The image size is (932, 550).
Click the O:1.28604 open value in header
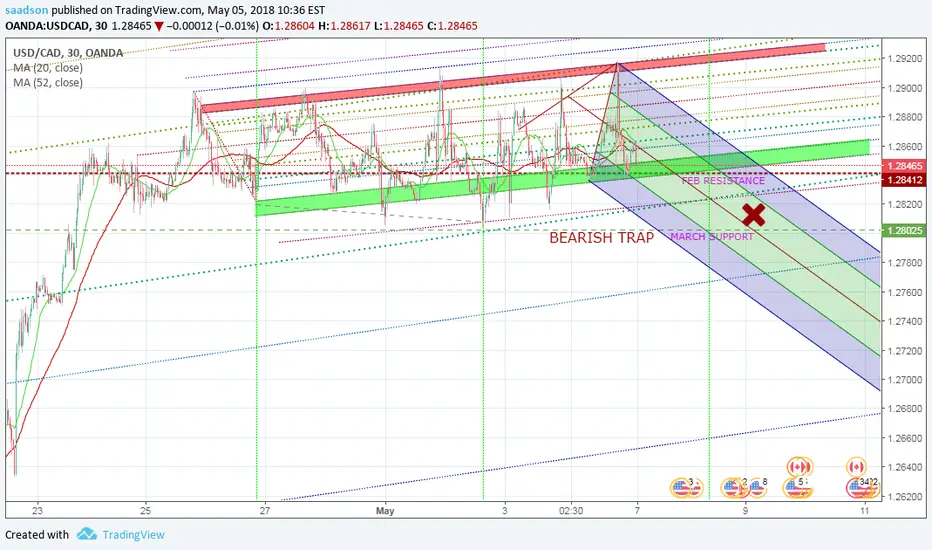click(289, 26)
